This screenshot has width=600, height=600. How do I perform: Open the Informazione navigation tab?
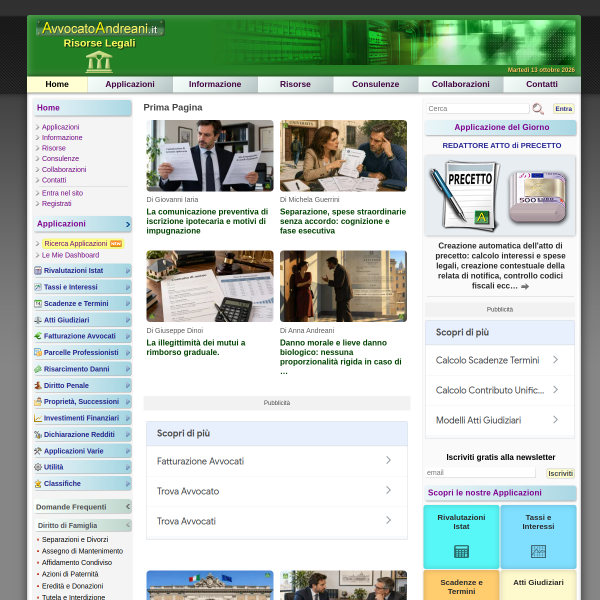pyautogui.click(x=215, y=84)
